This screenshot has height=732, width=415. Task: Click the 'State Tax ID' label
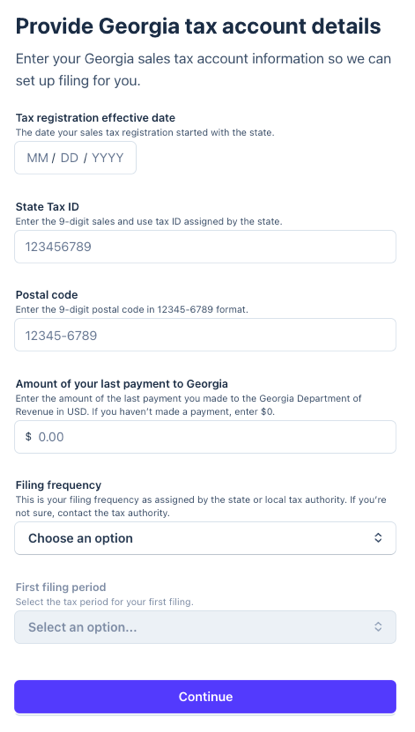click(48, 206)
